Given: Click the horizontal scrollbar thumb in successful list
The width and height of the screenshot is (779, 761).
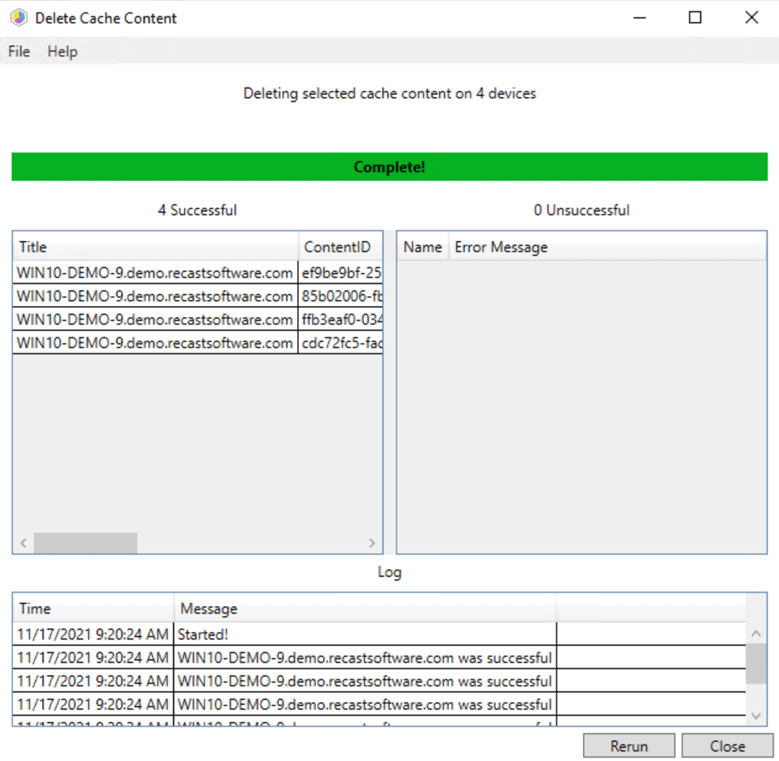Looking at the screenshot, I should (x=85, y=543).
